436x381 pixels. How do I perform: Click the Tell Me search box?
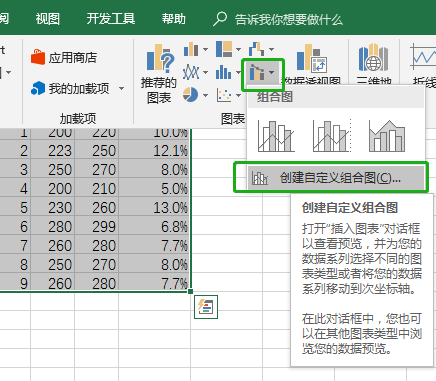tap(289, 19)
